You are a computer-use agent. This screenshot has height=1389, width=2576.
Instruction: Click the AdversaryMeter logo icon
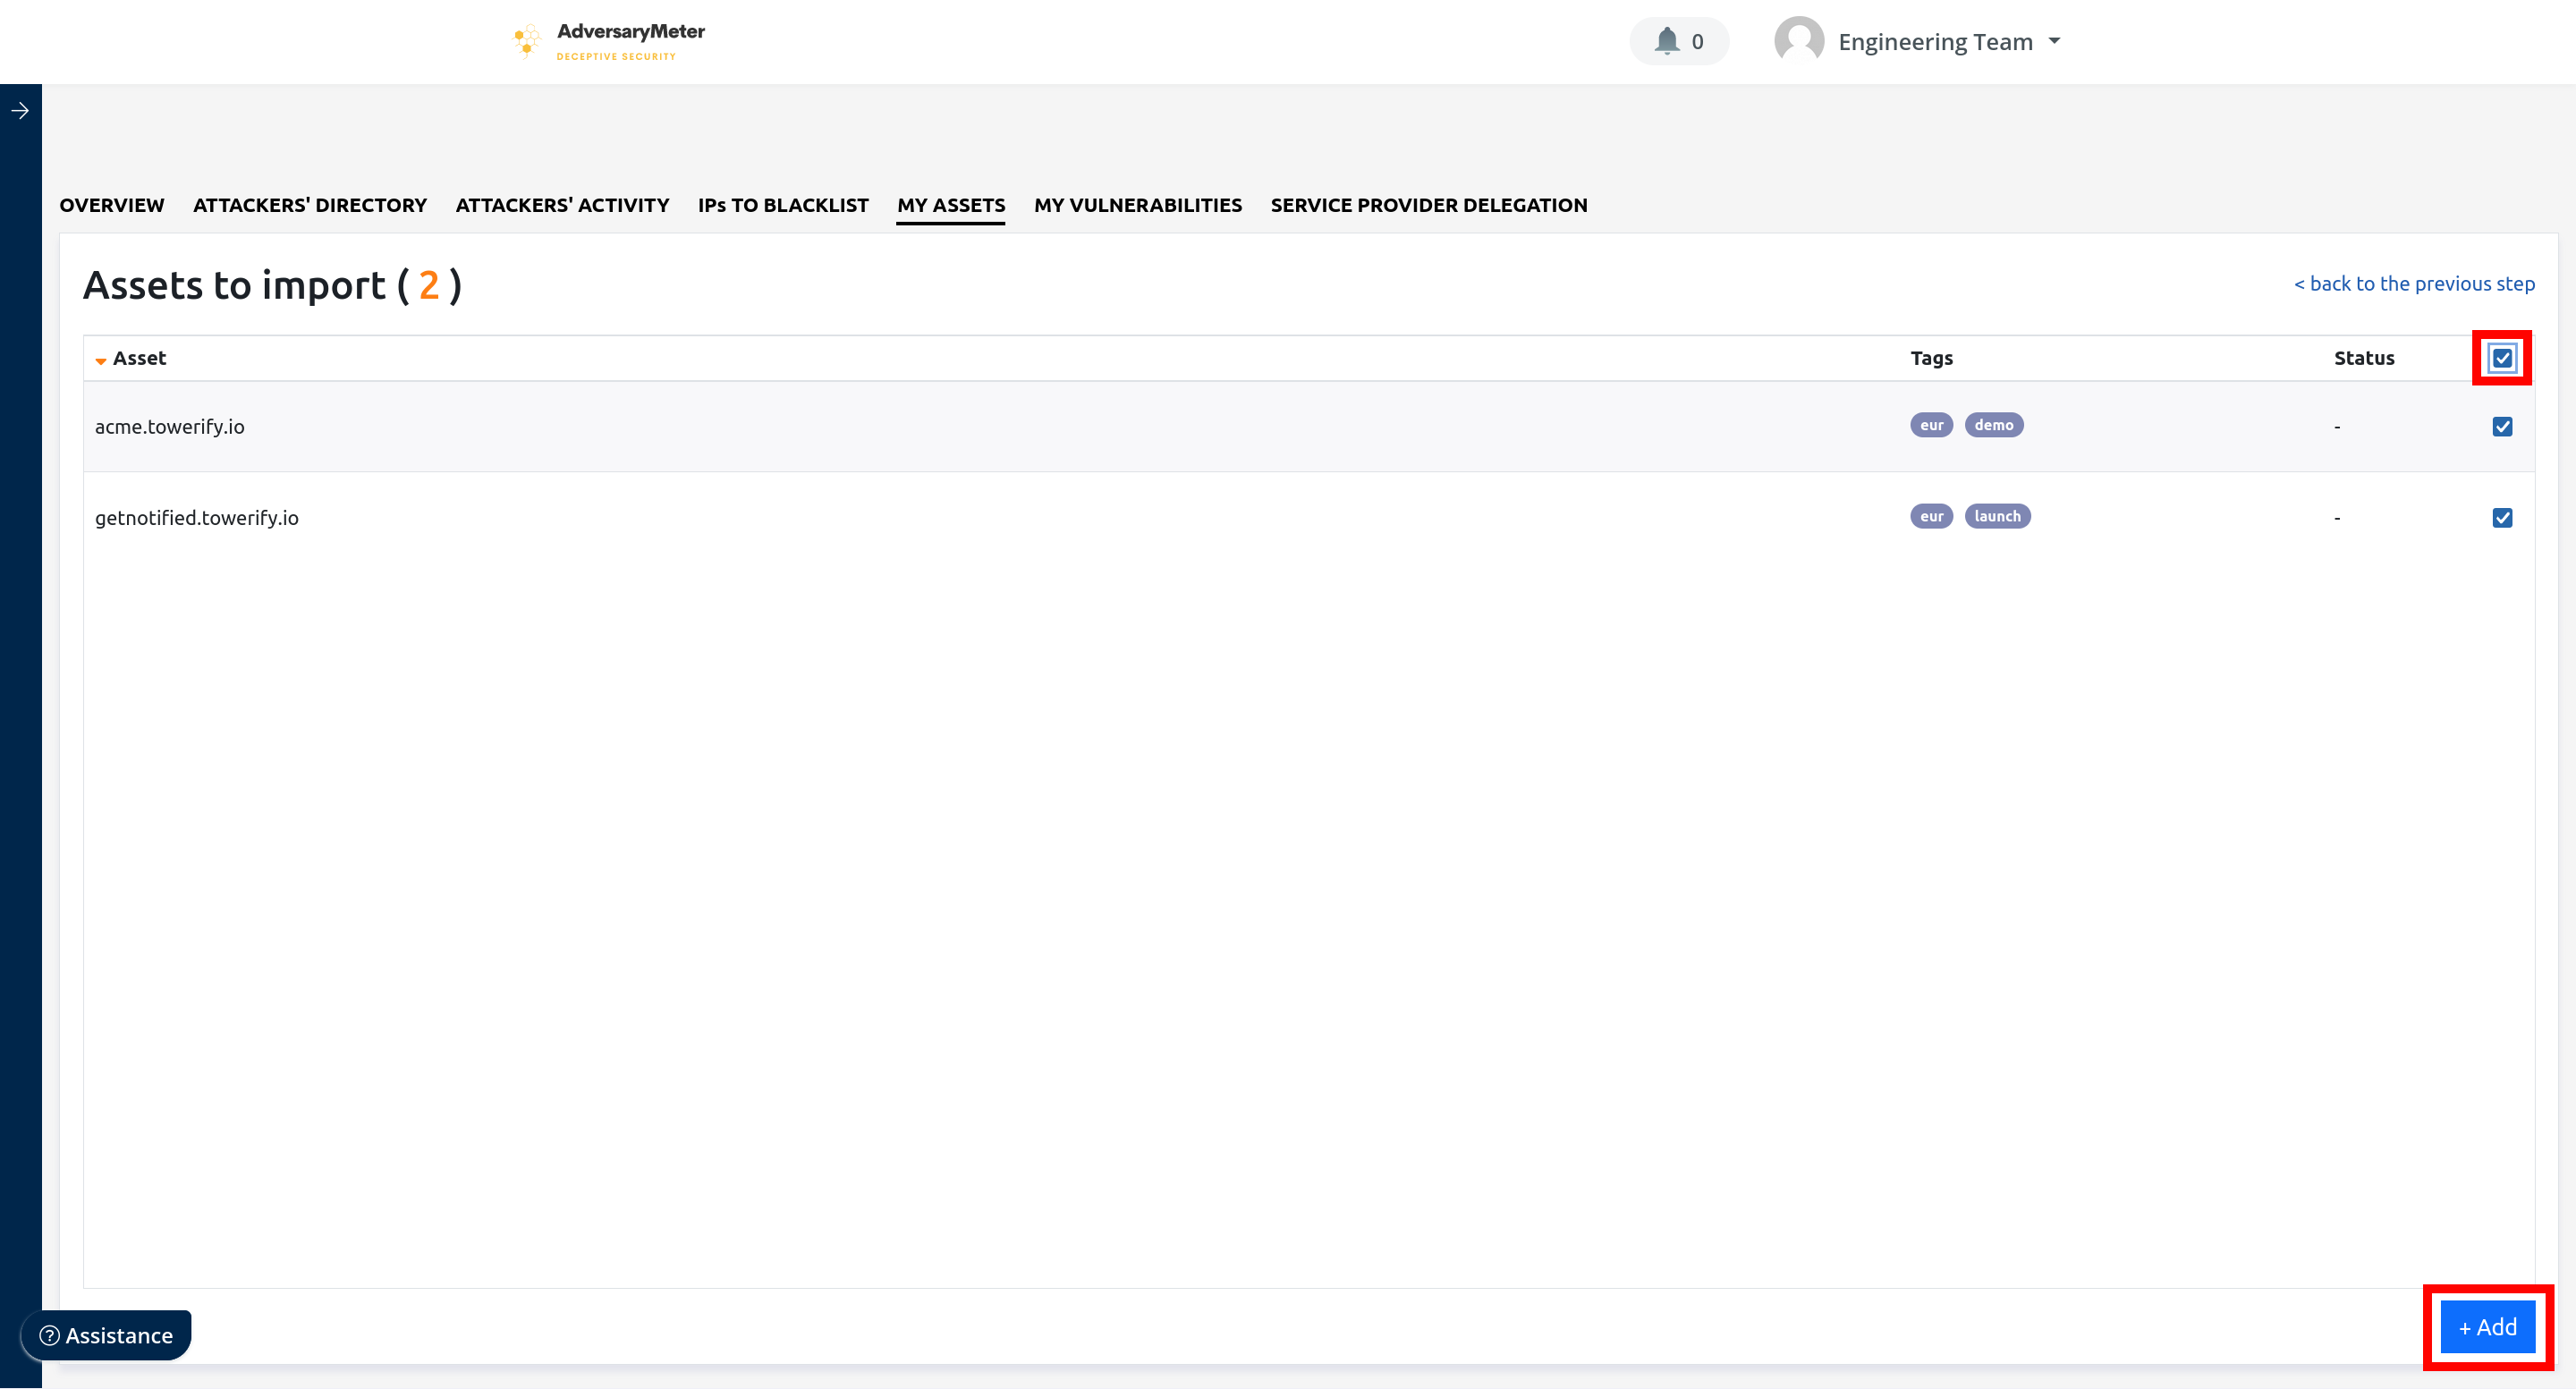[526, 41]
